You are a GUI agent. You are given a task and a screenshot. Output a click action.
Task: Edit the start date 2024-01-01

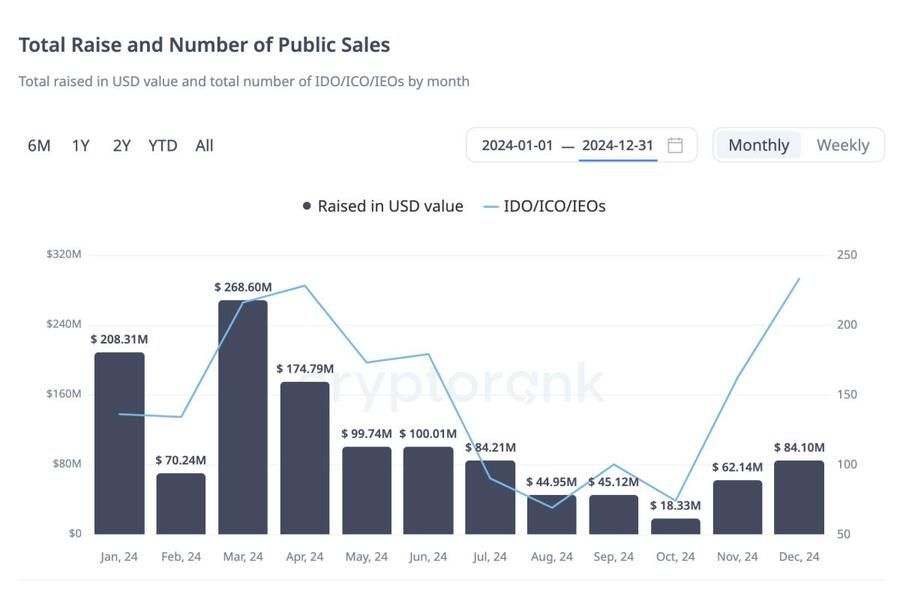517,145
